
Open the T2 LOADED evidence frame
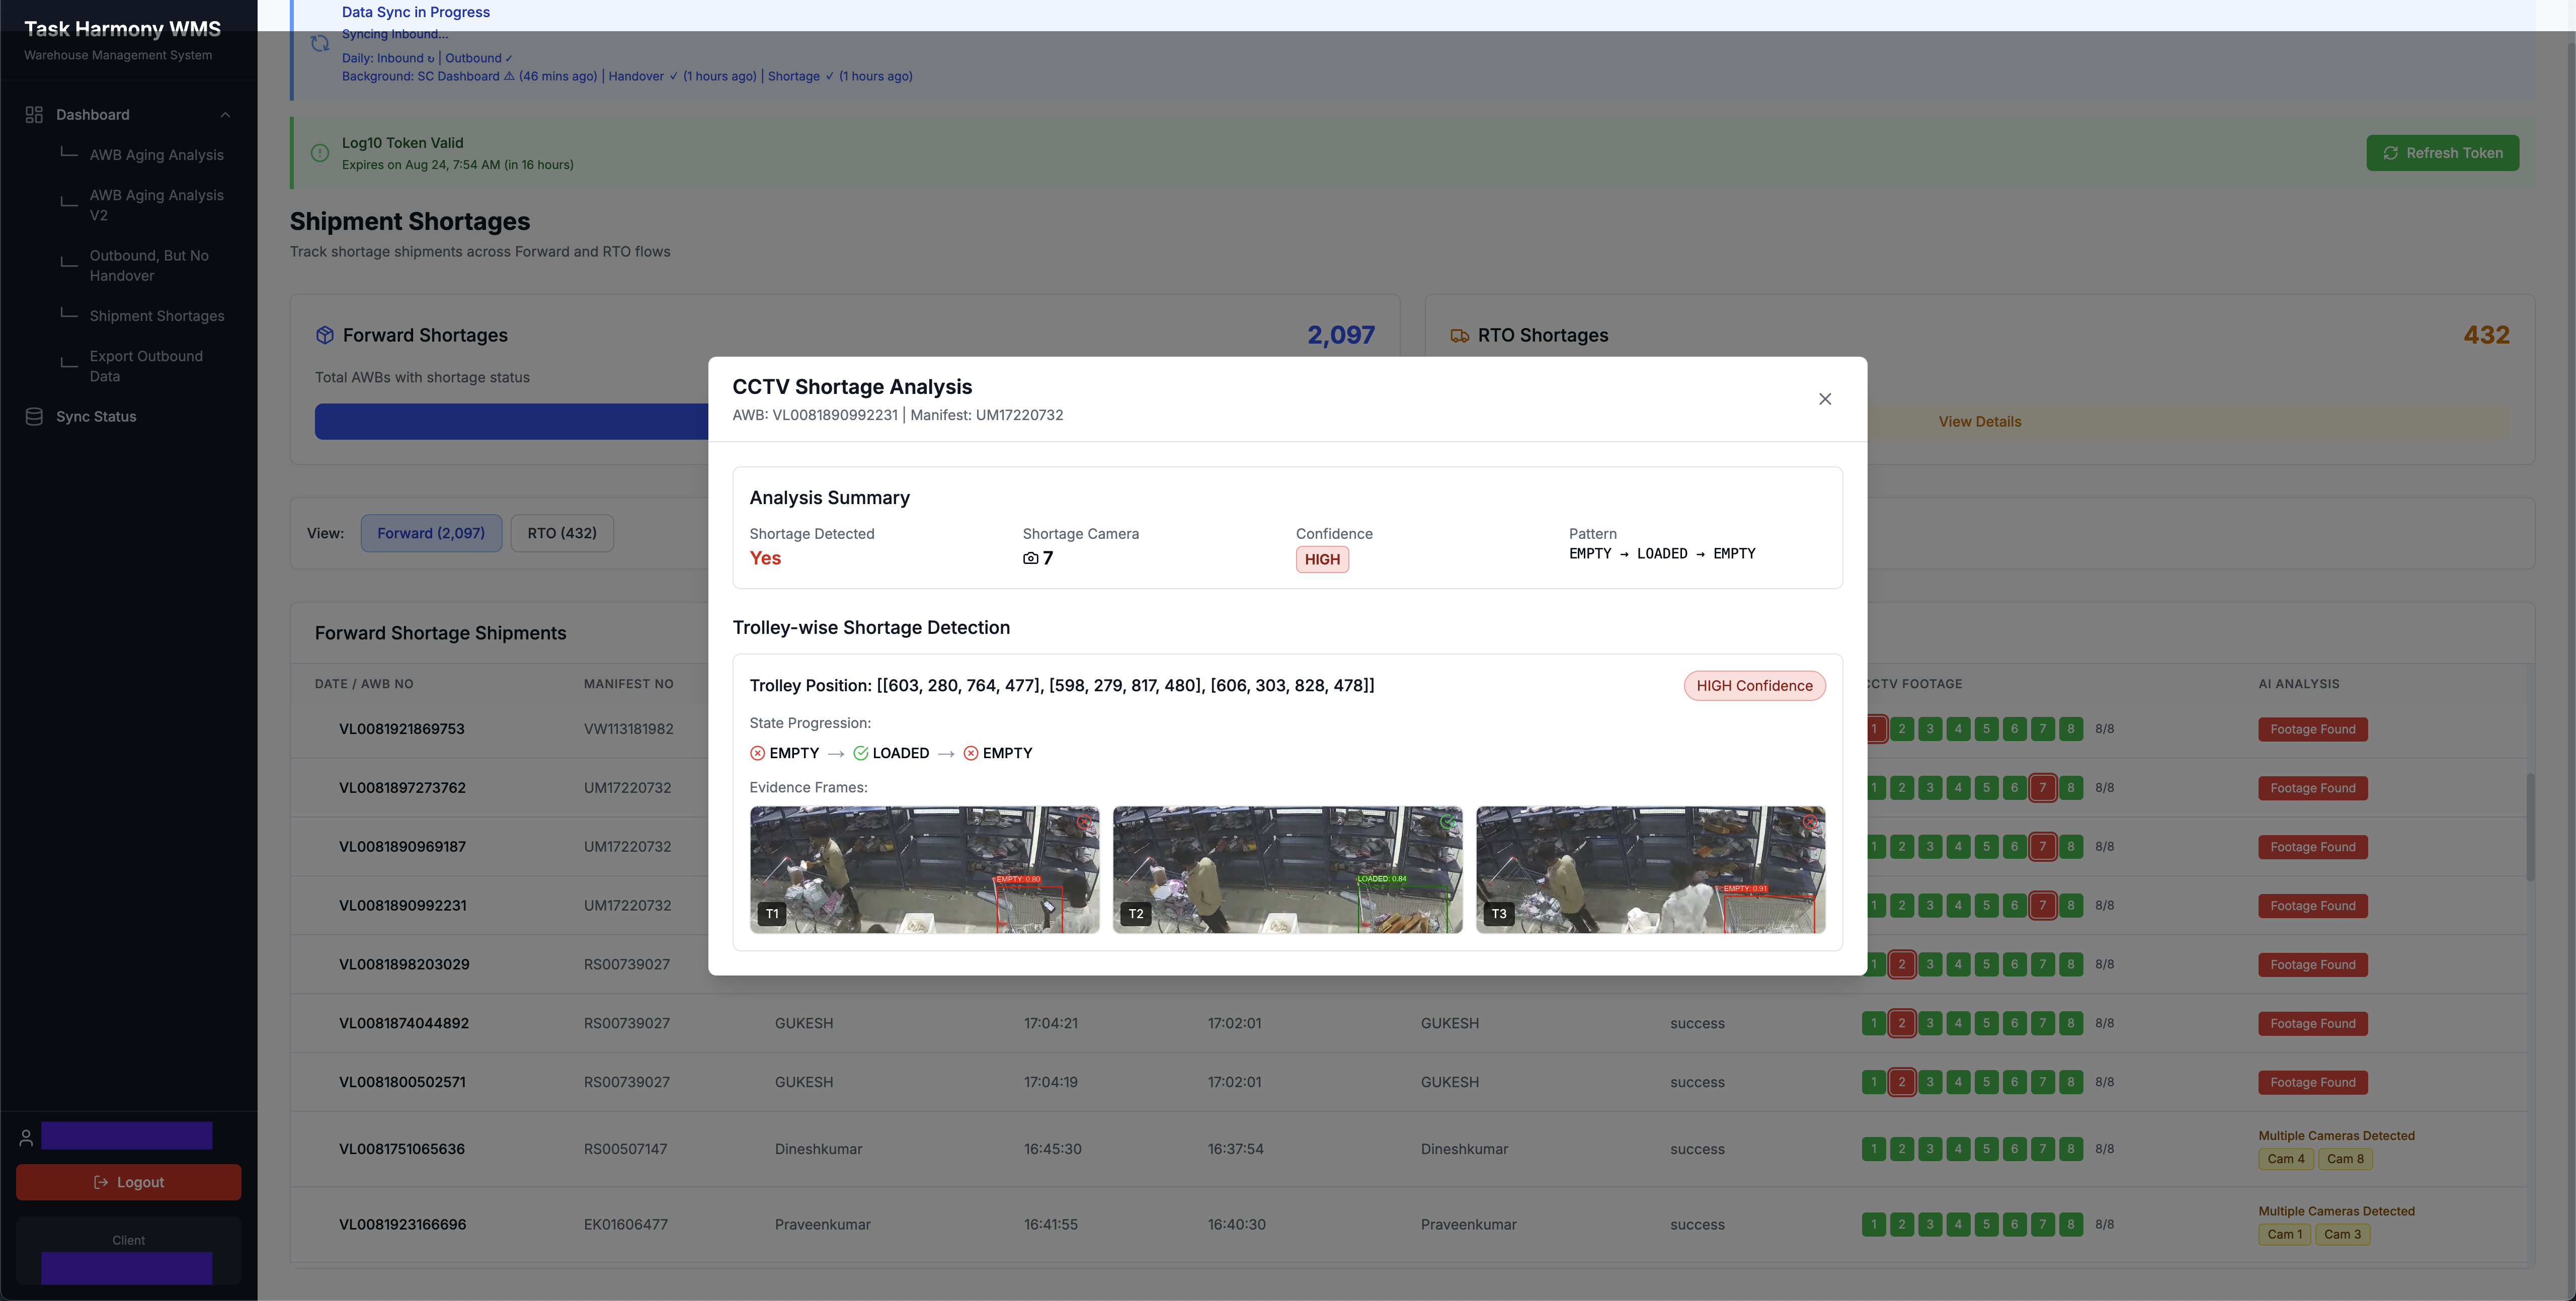(x=1287, y=869)
